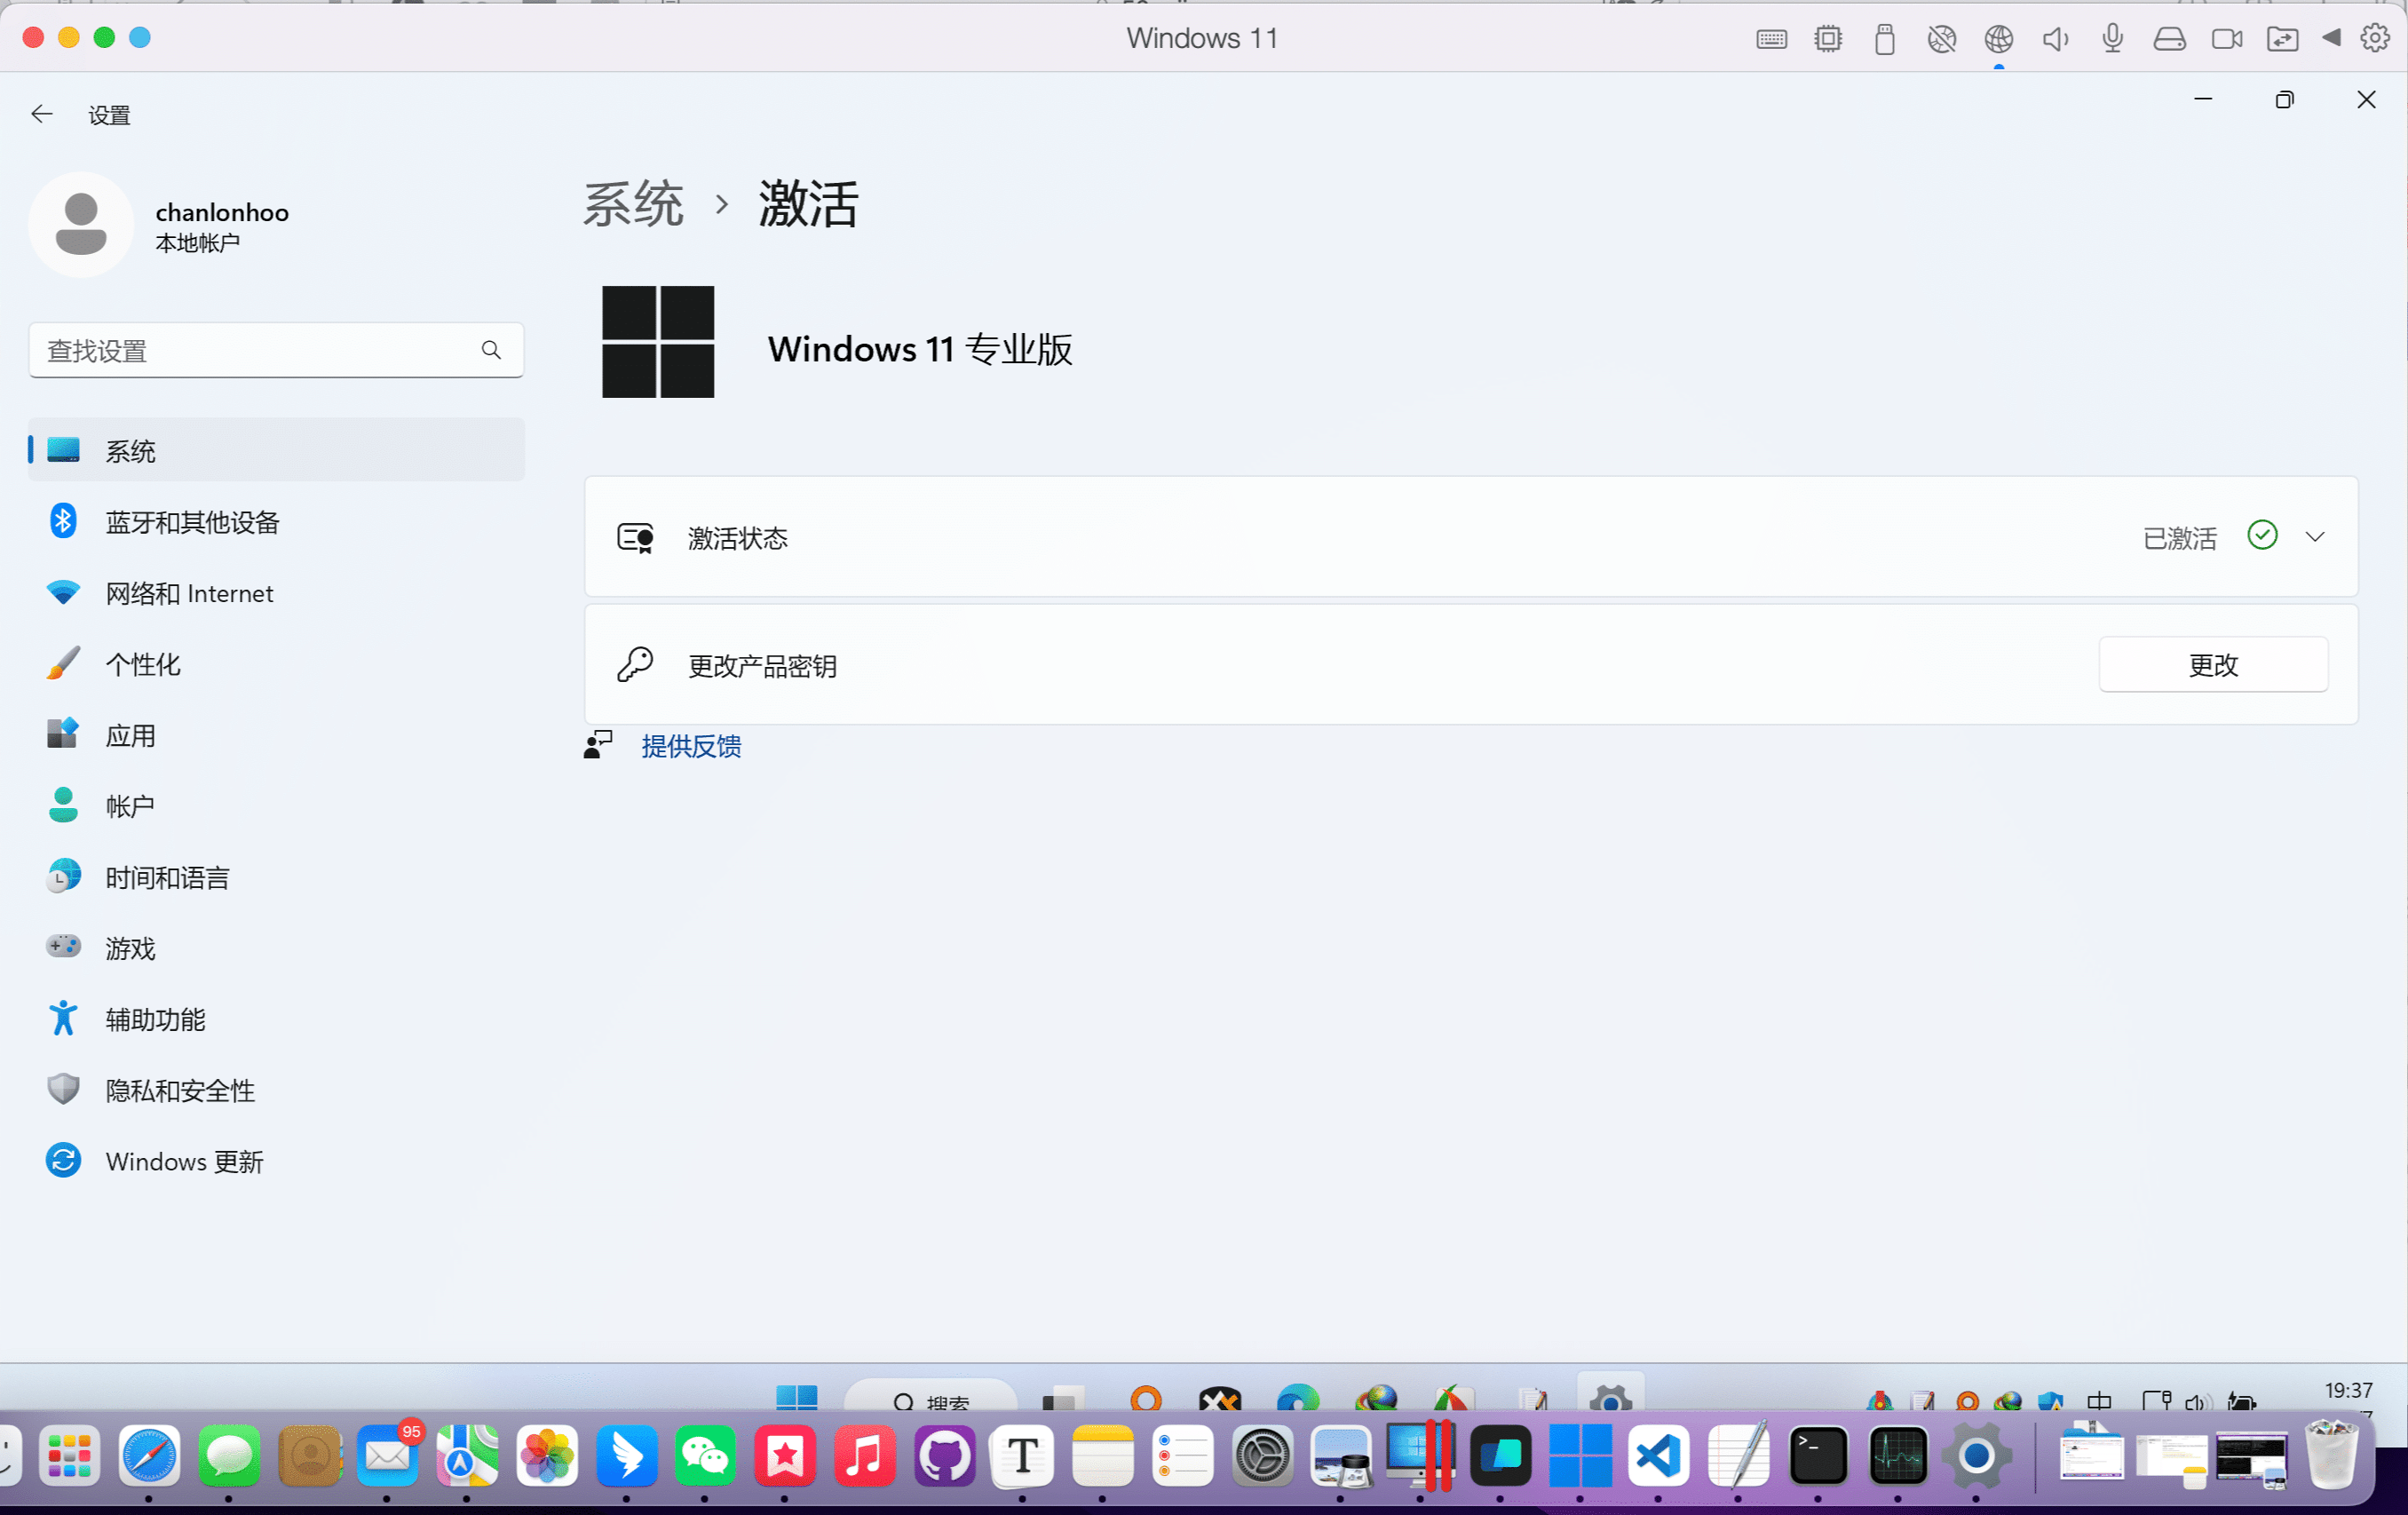Image resolution: width=2408 pixels, height=1515 pixels.
Task: Open the VM keyboard toolbar icon
Action: tap(1771, 39)
